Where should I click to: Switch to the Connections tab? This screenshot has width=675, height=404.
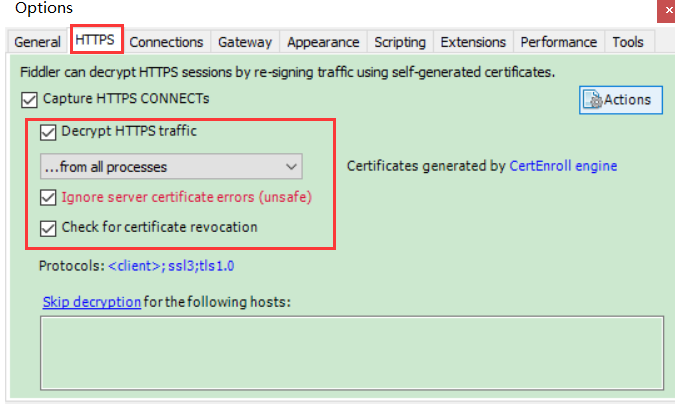[166, 42]
